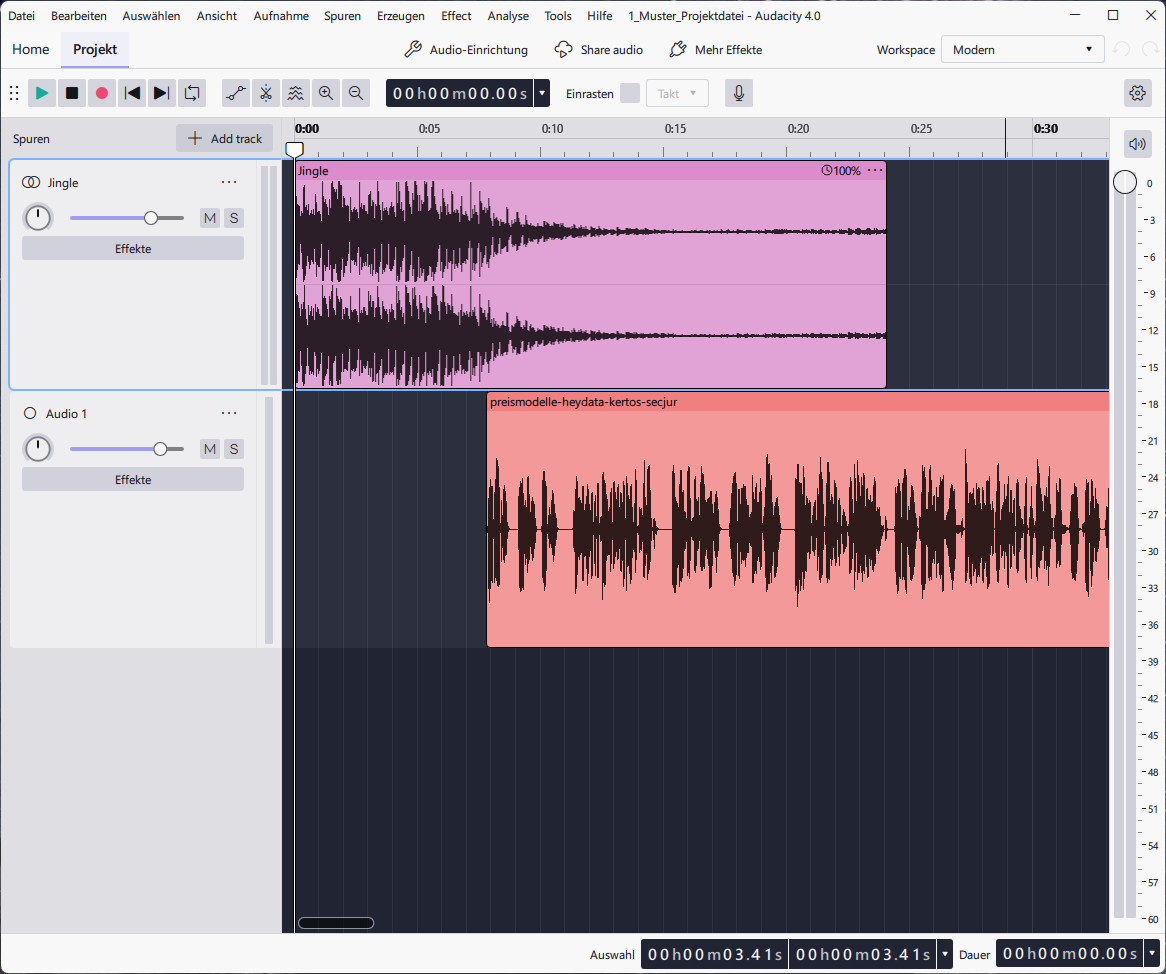Start recording with the red Record button
The image size is (1166, 974).
tap(102, 93)
